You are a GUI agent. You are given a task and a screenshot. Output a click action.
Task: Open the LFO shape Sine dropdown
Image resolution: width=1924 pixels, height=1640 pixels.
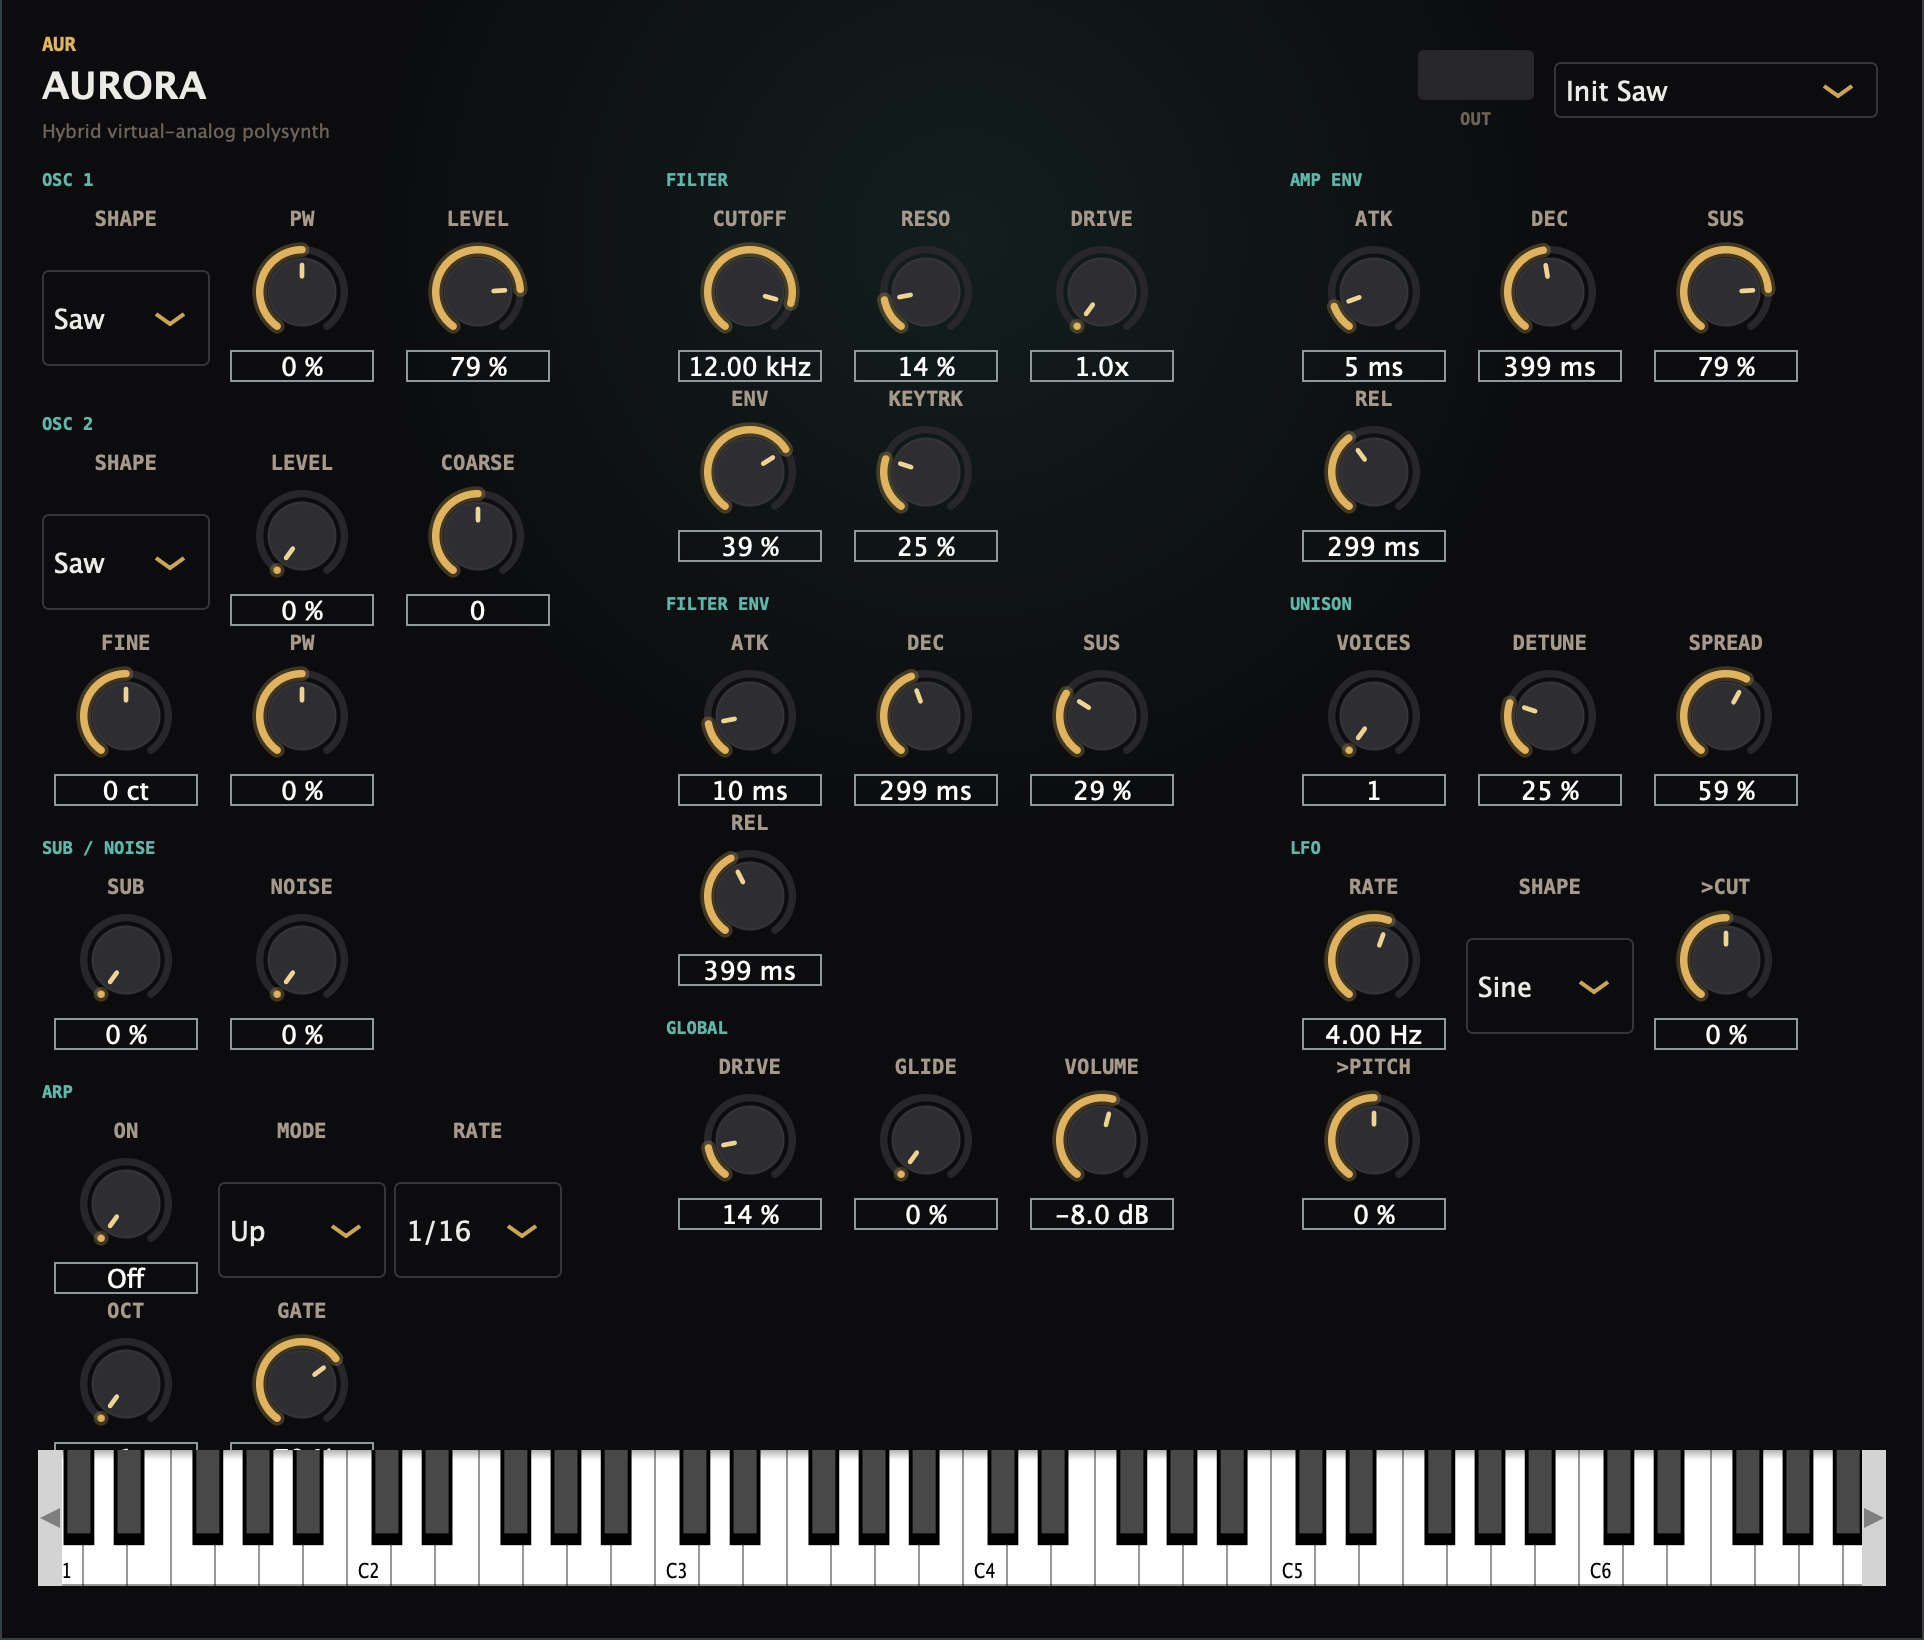coord(1549,986)
